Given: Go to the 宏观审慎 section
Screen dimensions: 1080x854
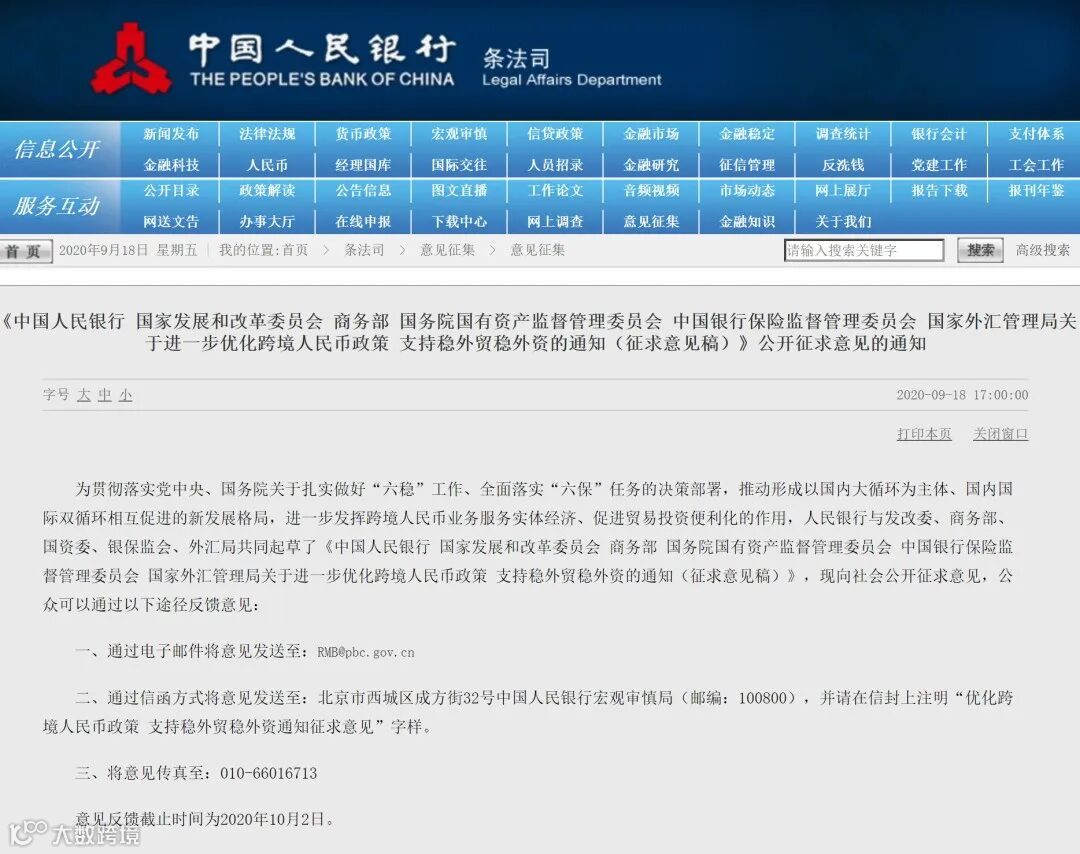Looking at the screenshot, I should click(459, 134).
